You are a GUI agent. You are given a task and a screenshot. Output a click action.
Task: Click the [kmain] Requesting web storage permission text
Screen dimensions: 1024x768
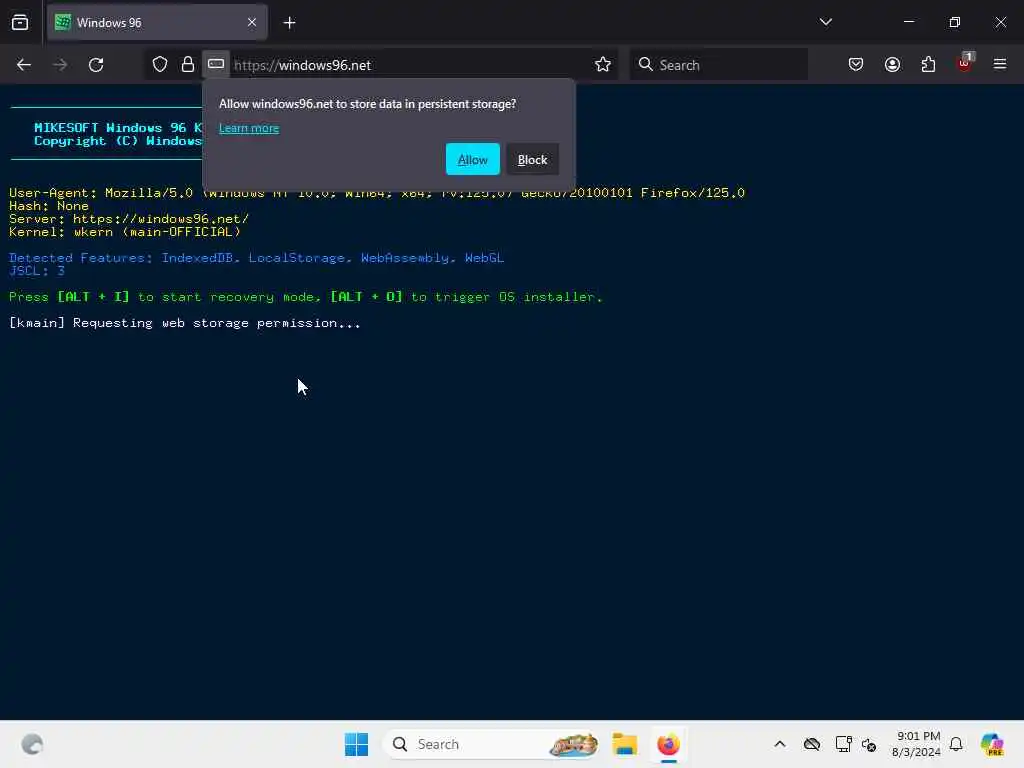coord(184,323)
